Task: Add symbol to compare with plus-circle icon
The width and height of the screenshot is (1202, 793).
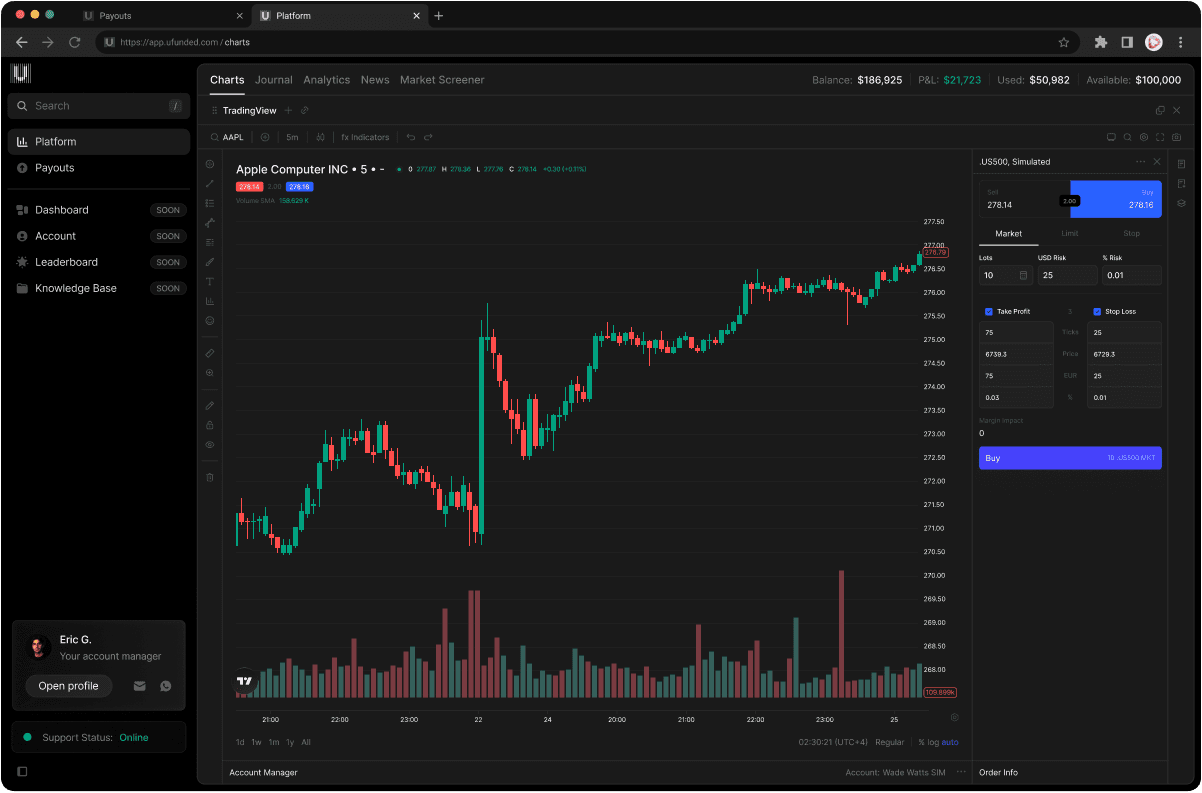Action: (x=265, y=137)
